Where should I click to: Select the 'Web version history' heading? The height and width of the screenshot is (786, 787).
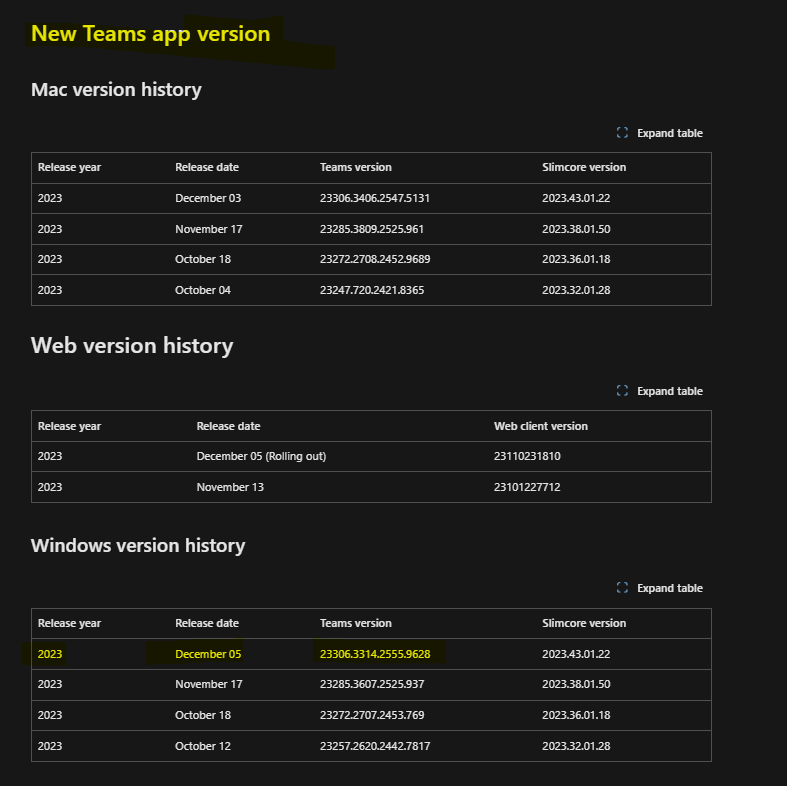(132, 346)
